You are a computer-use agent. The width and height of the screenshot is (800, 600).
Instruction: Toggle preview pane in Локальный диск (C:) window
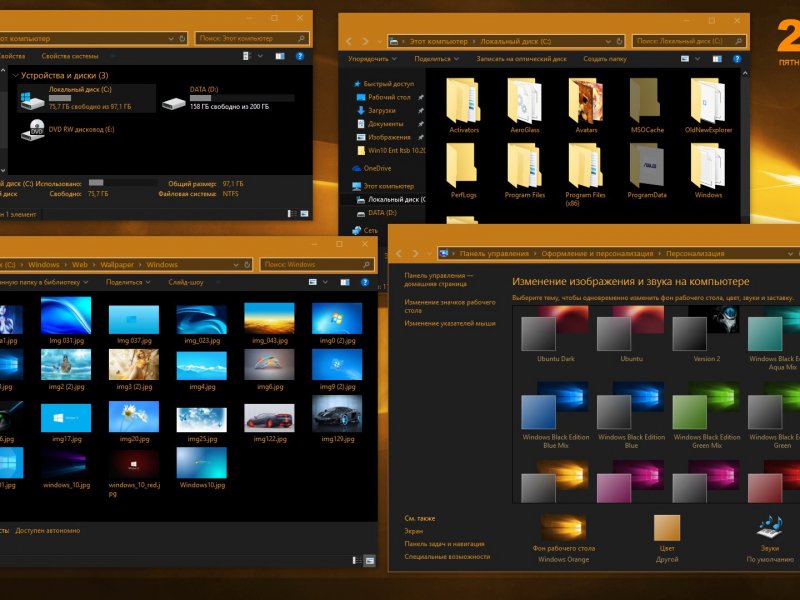[717, 59]
